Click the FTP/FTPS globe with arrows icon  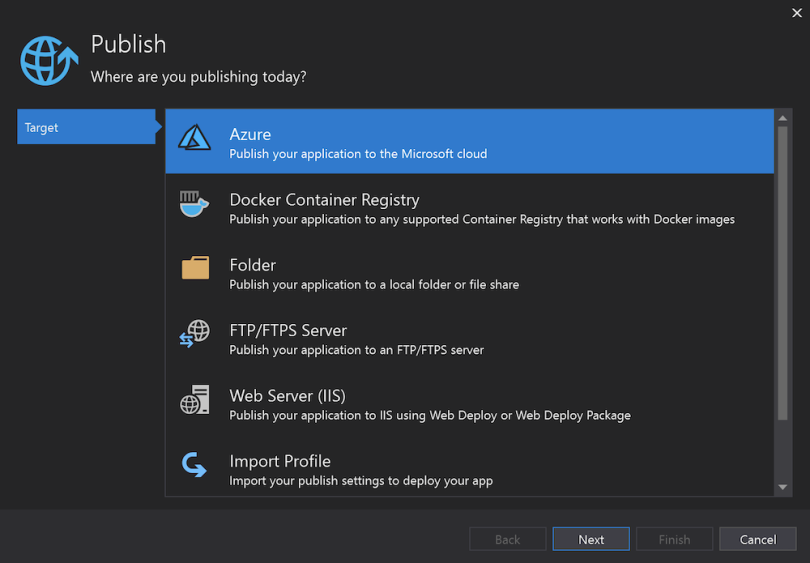[x=194, y=333]
